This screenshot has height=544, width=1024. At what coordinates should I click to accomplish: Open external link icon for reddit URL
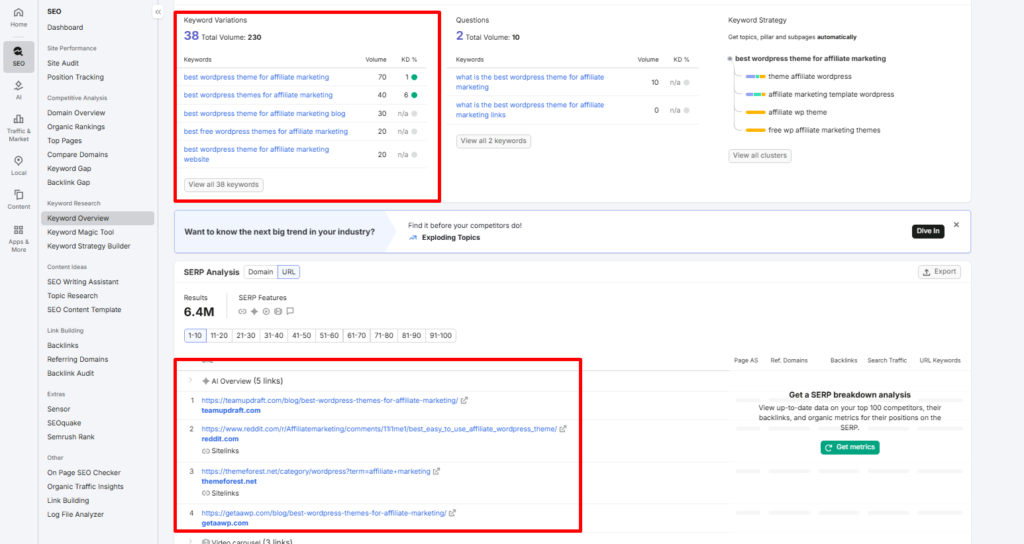(x=563, y=429)
